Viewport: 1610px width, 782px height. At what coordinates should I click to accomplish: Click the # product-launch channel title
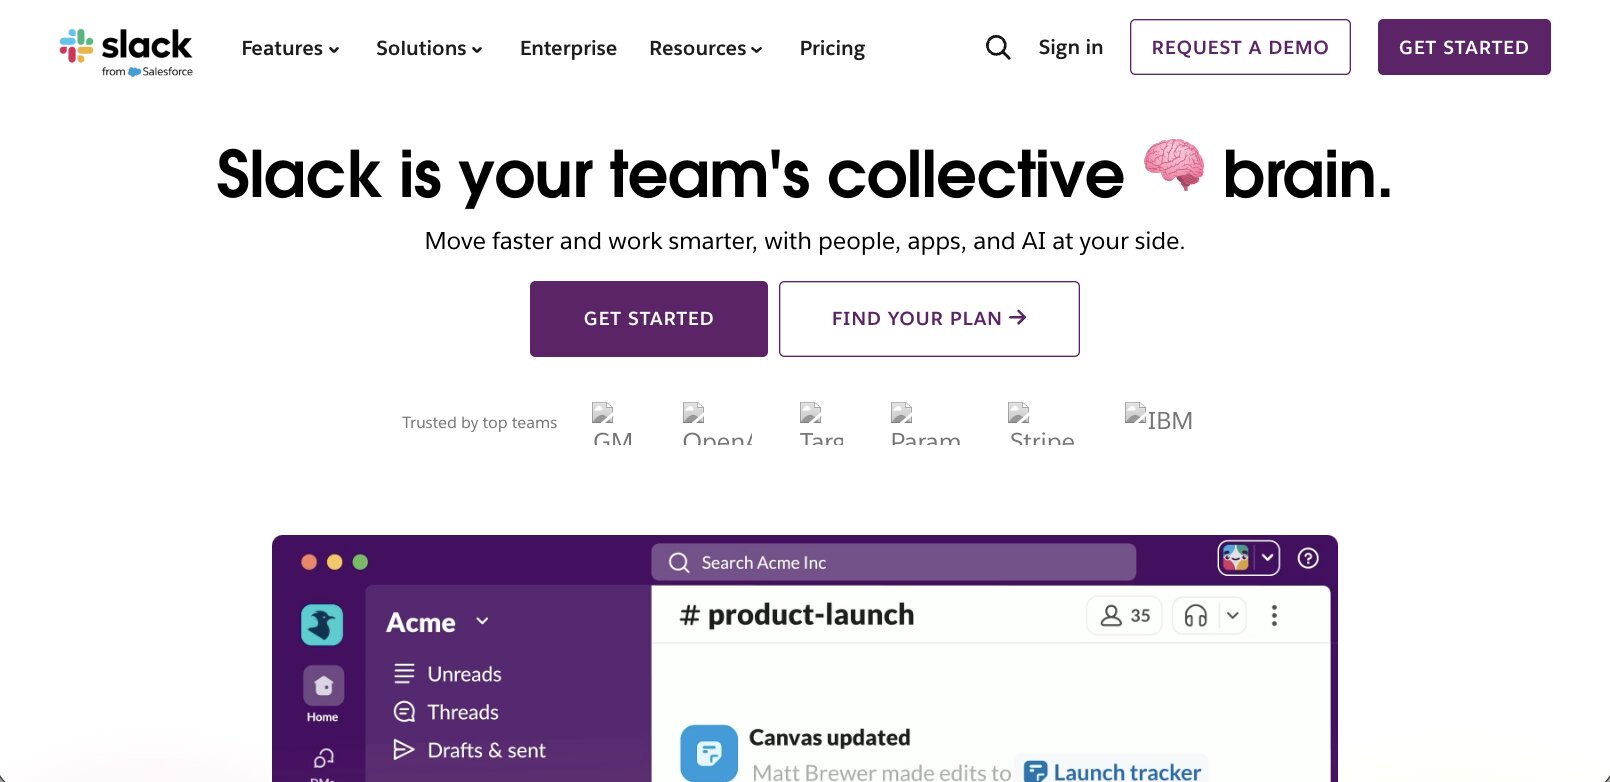[797, 615]
